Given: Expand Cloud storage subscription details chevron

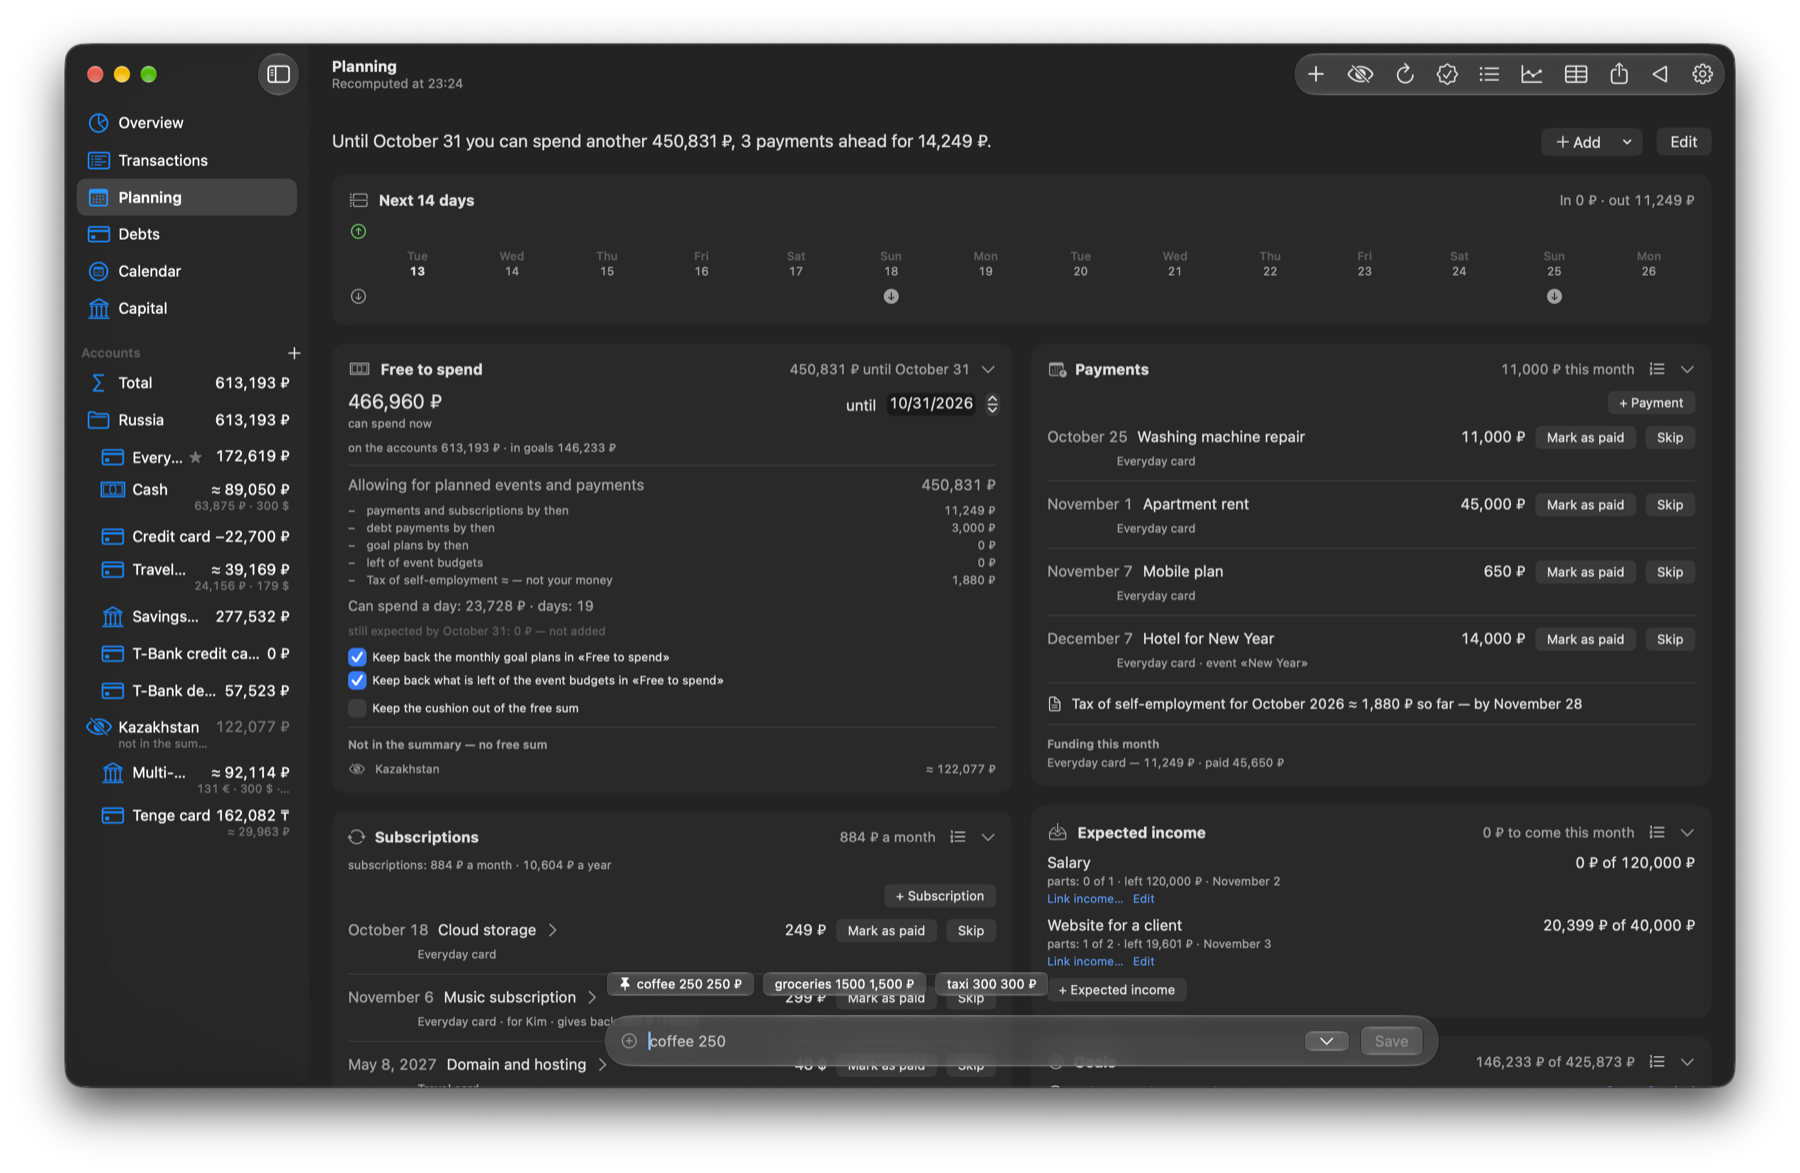Looking at the screenshot, I should click(553, 930).
